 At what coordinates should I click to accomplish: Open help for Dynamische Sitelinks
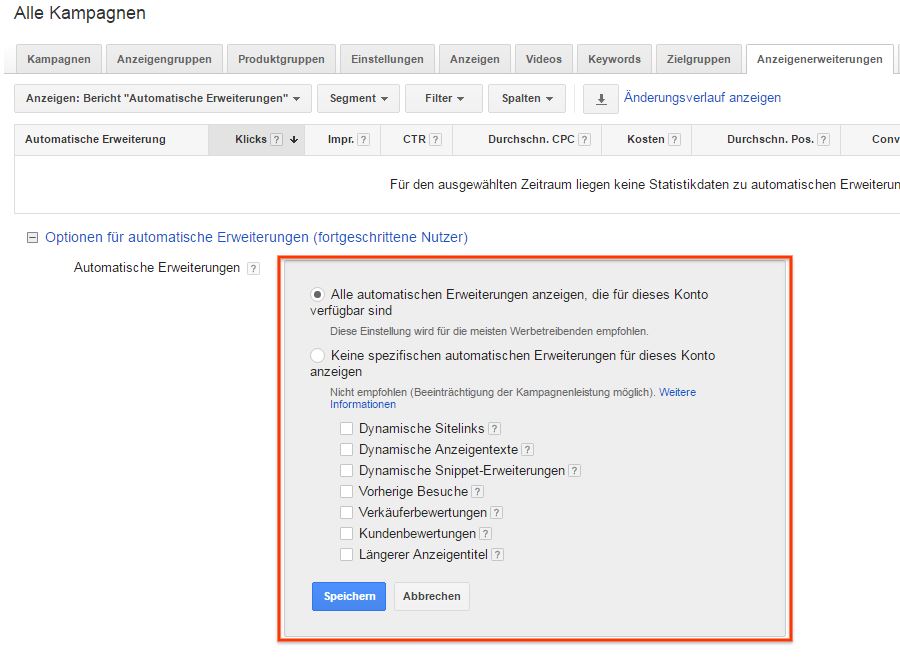pyautogui.click(x=494, y=429)
